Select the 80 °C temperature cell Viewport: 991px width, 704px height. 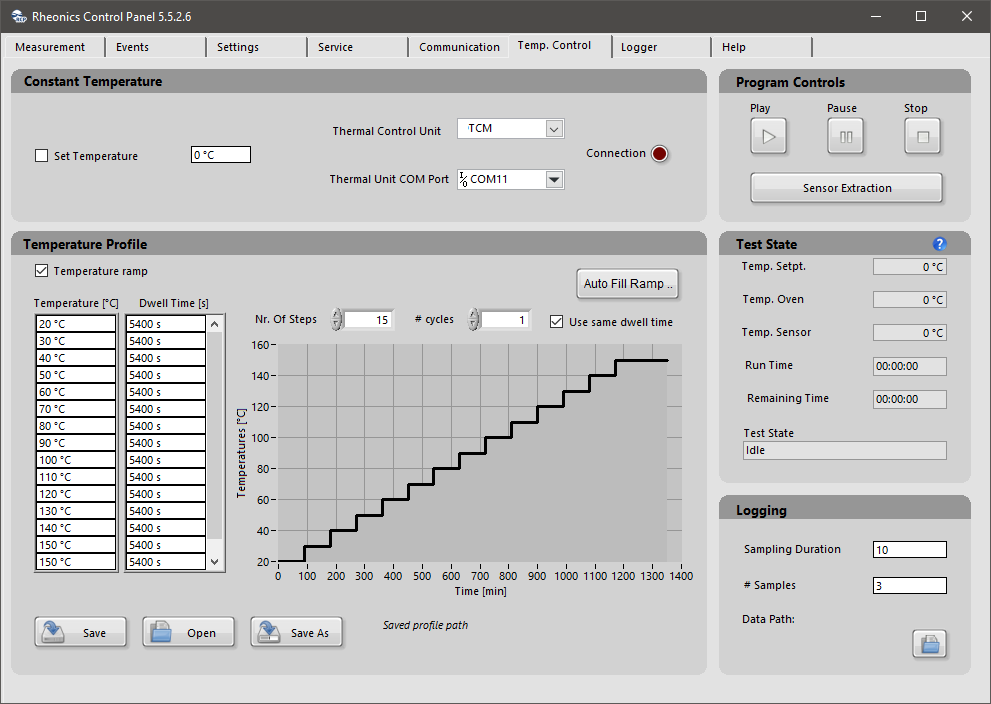(76, 426)
